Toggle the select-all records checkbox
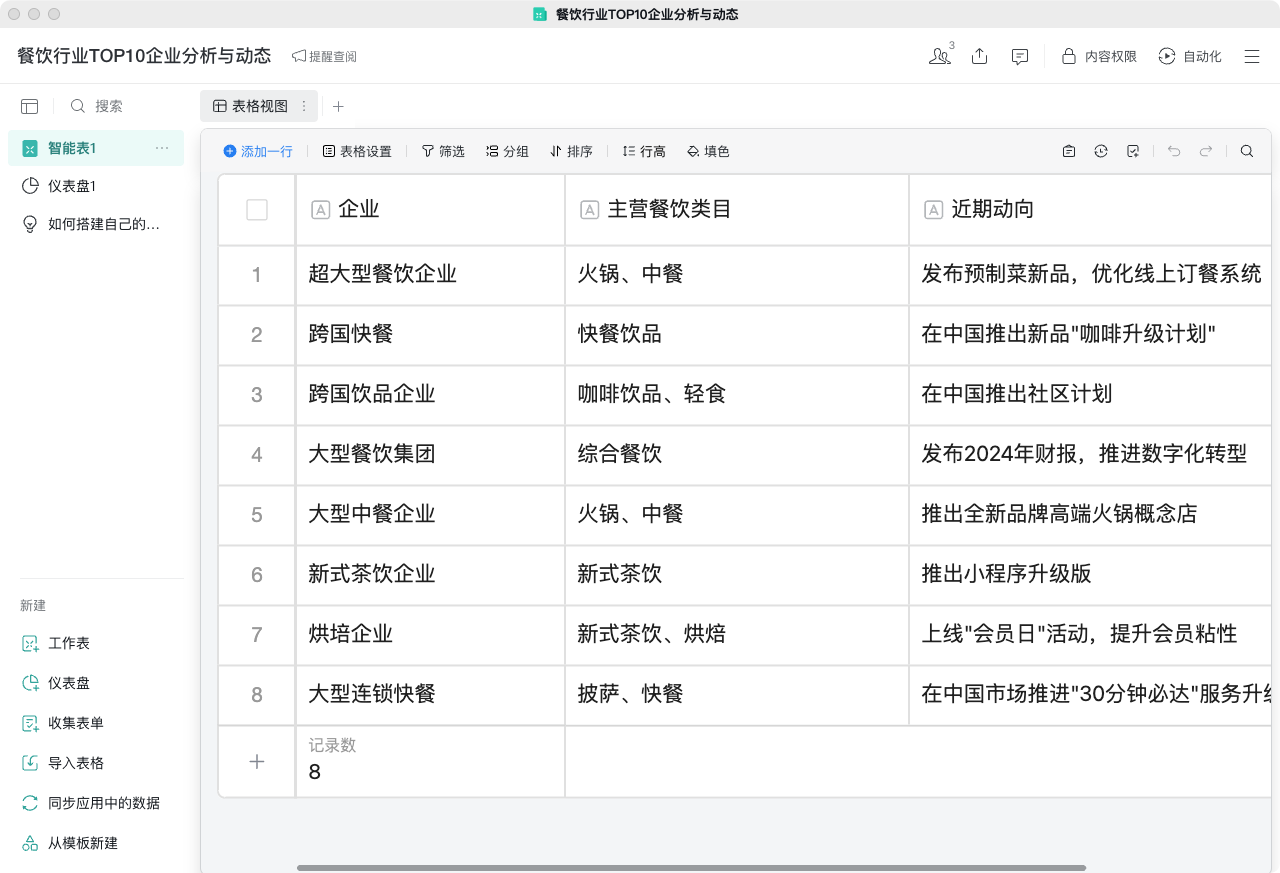The width and height of the screenshot is (1280, 873). coord(256,210)
